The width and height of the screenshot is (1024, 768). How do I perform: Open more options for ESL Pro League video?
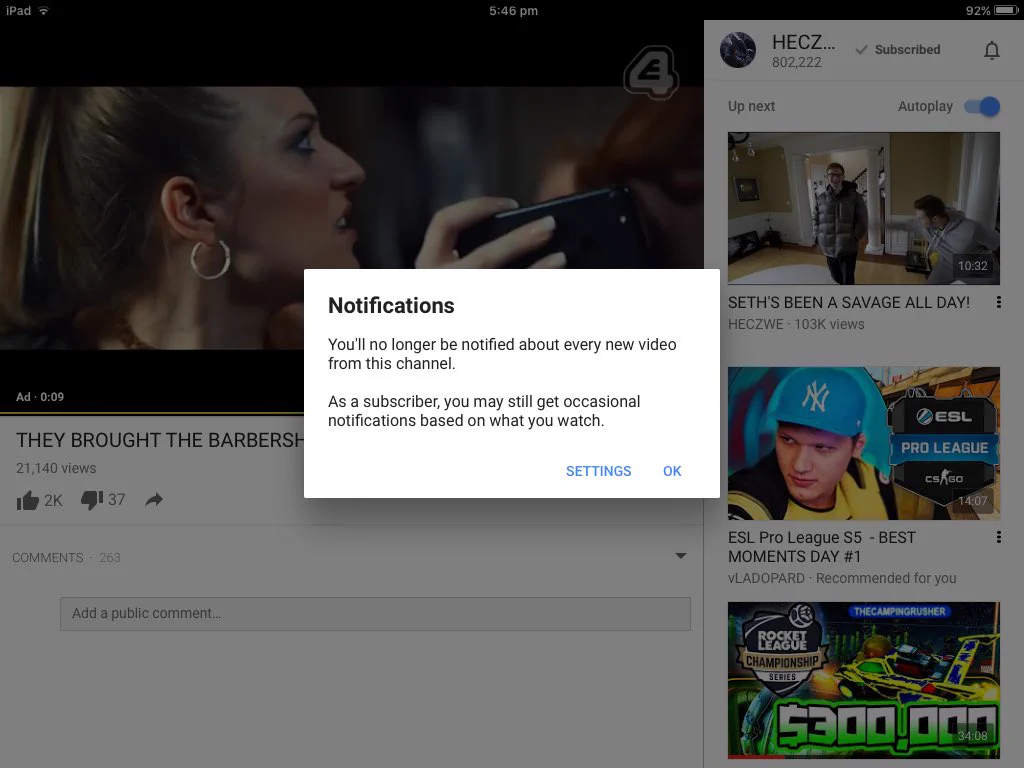point(999,537)
